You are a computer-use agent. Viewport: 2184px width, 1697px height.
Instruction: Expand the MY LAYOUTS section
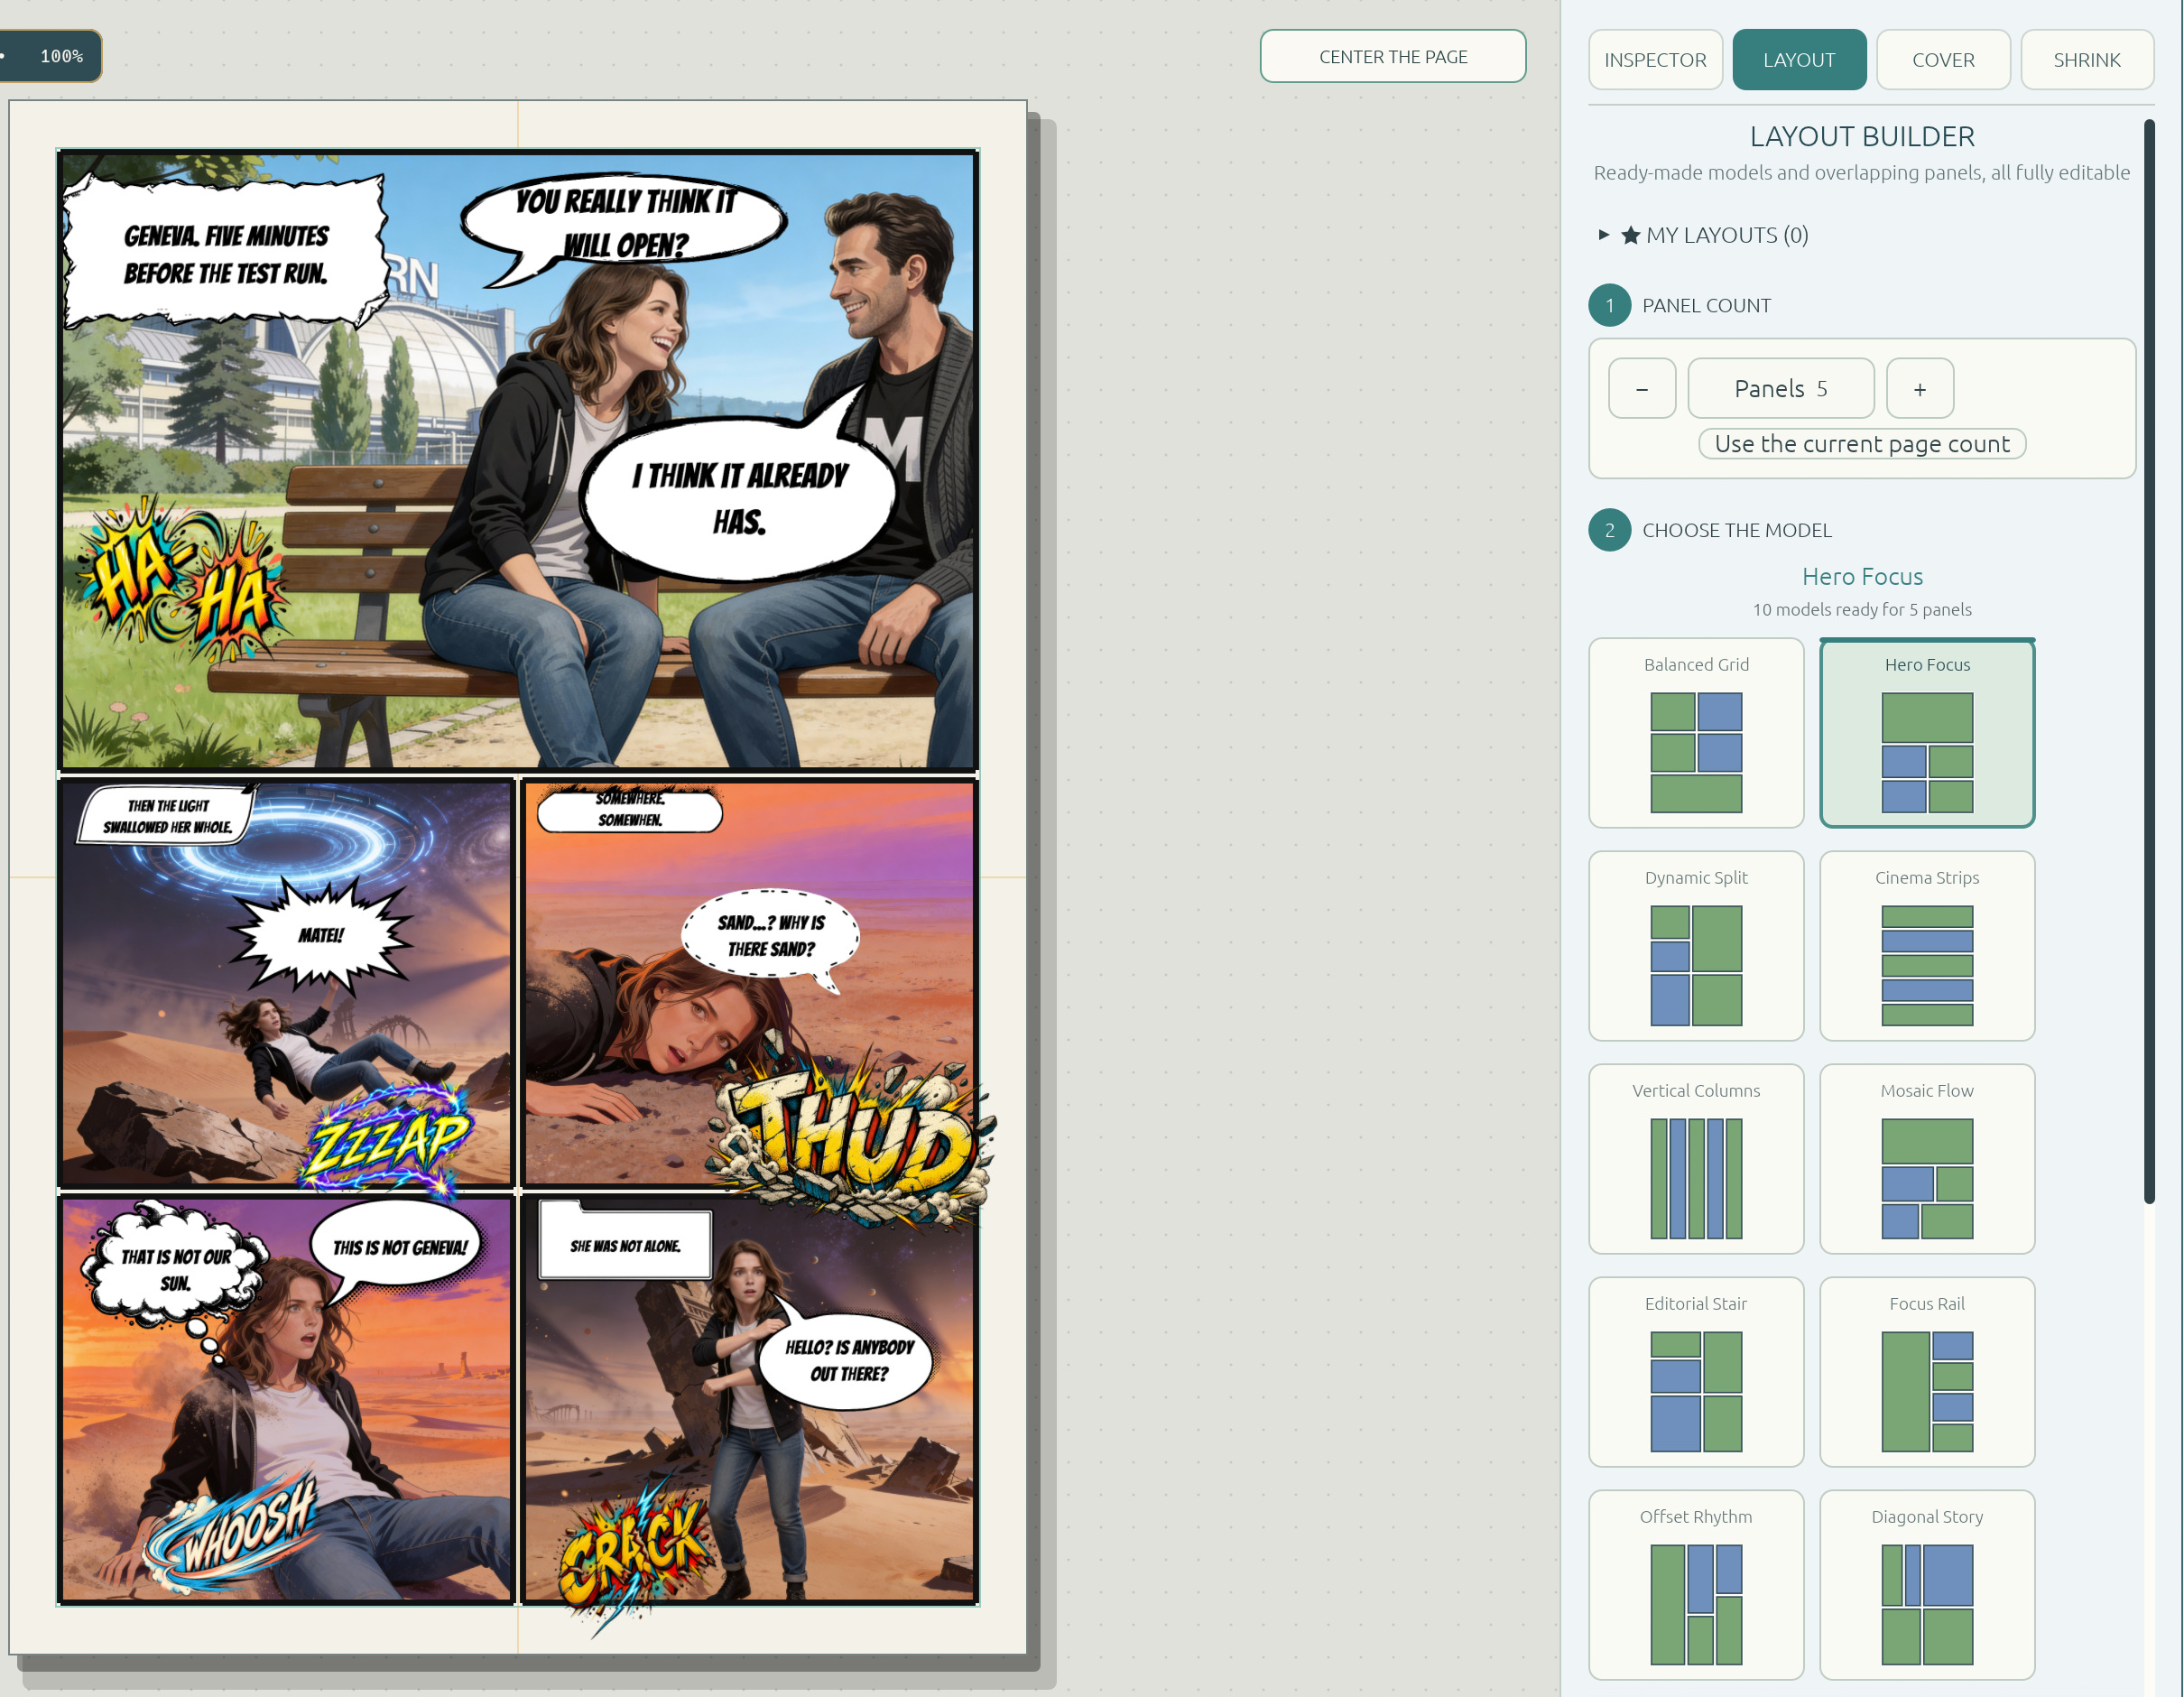(x=1704, y=235)
